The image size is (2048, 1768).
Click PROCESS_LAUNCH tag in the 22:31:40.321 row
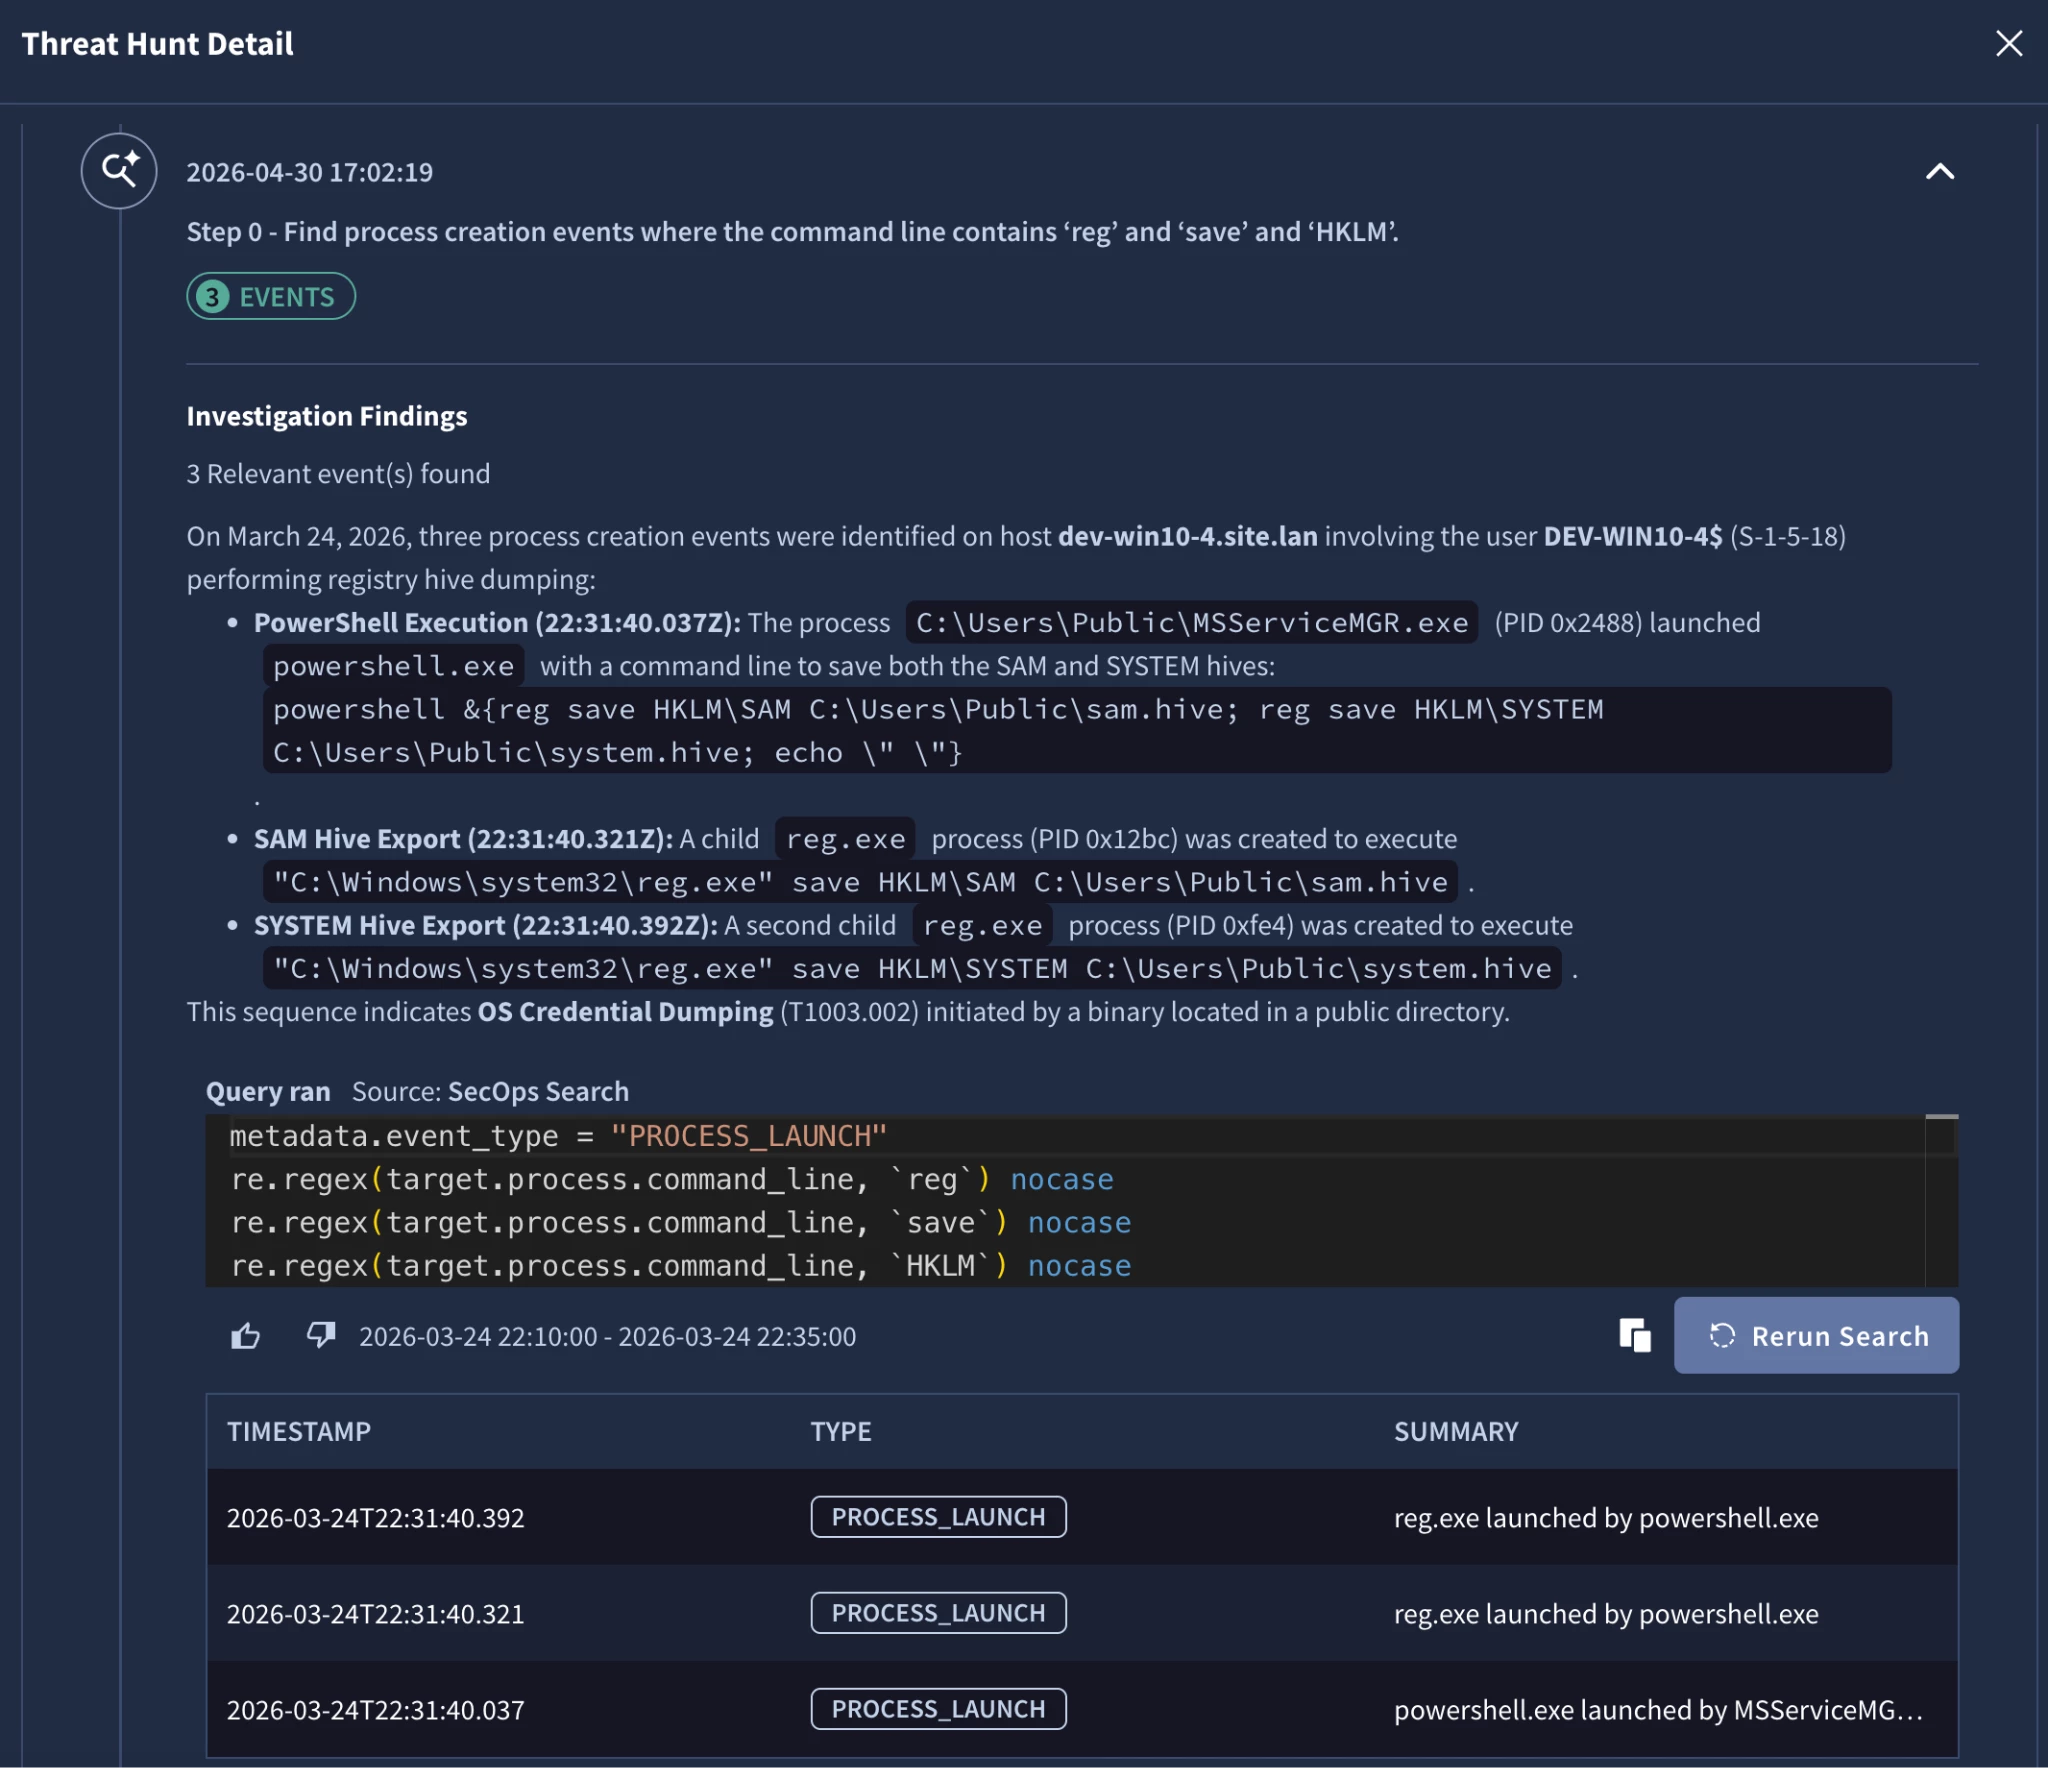(x=938, y=1613)
